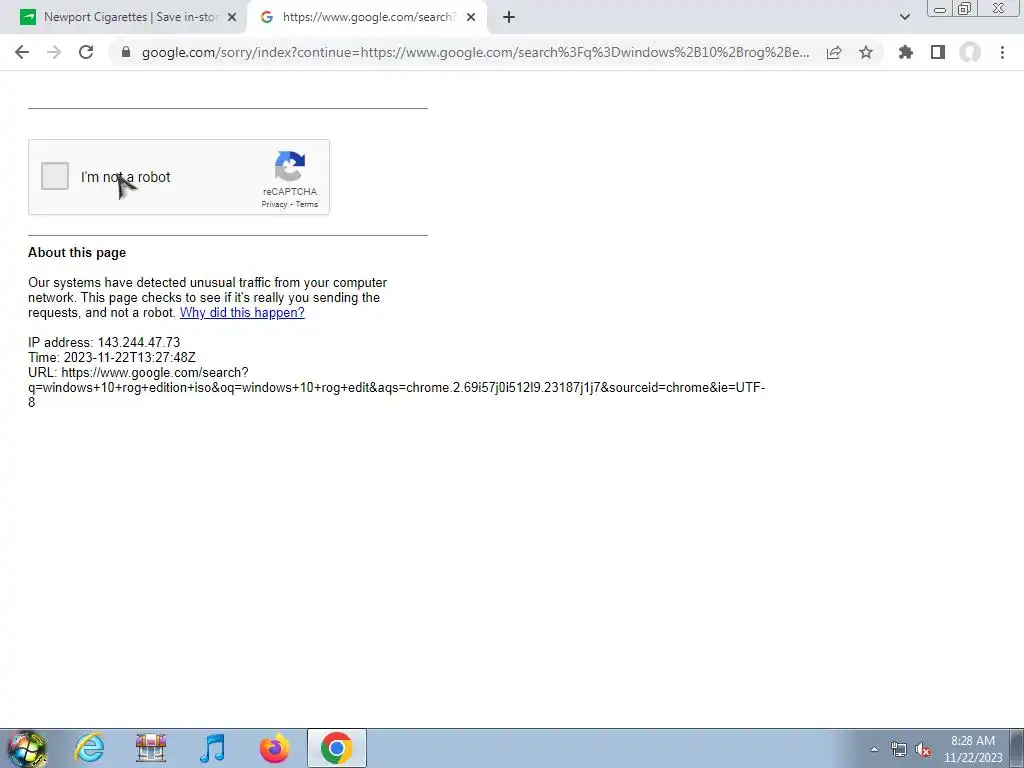The image size is (1024, 768).
Task: Show hidden system tray icons
Action: click(874, 749)
